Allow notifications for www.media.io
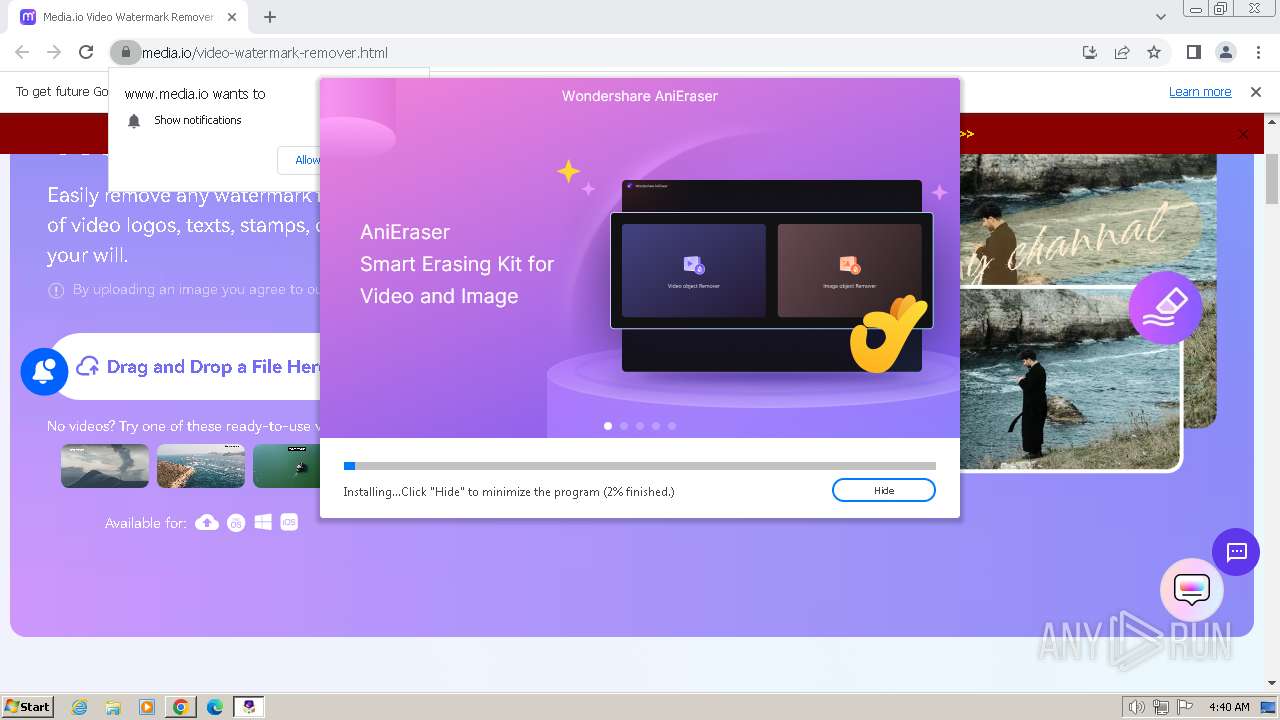This screenshot has height=720, width=1280. (x=306, y=160)
